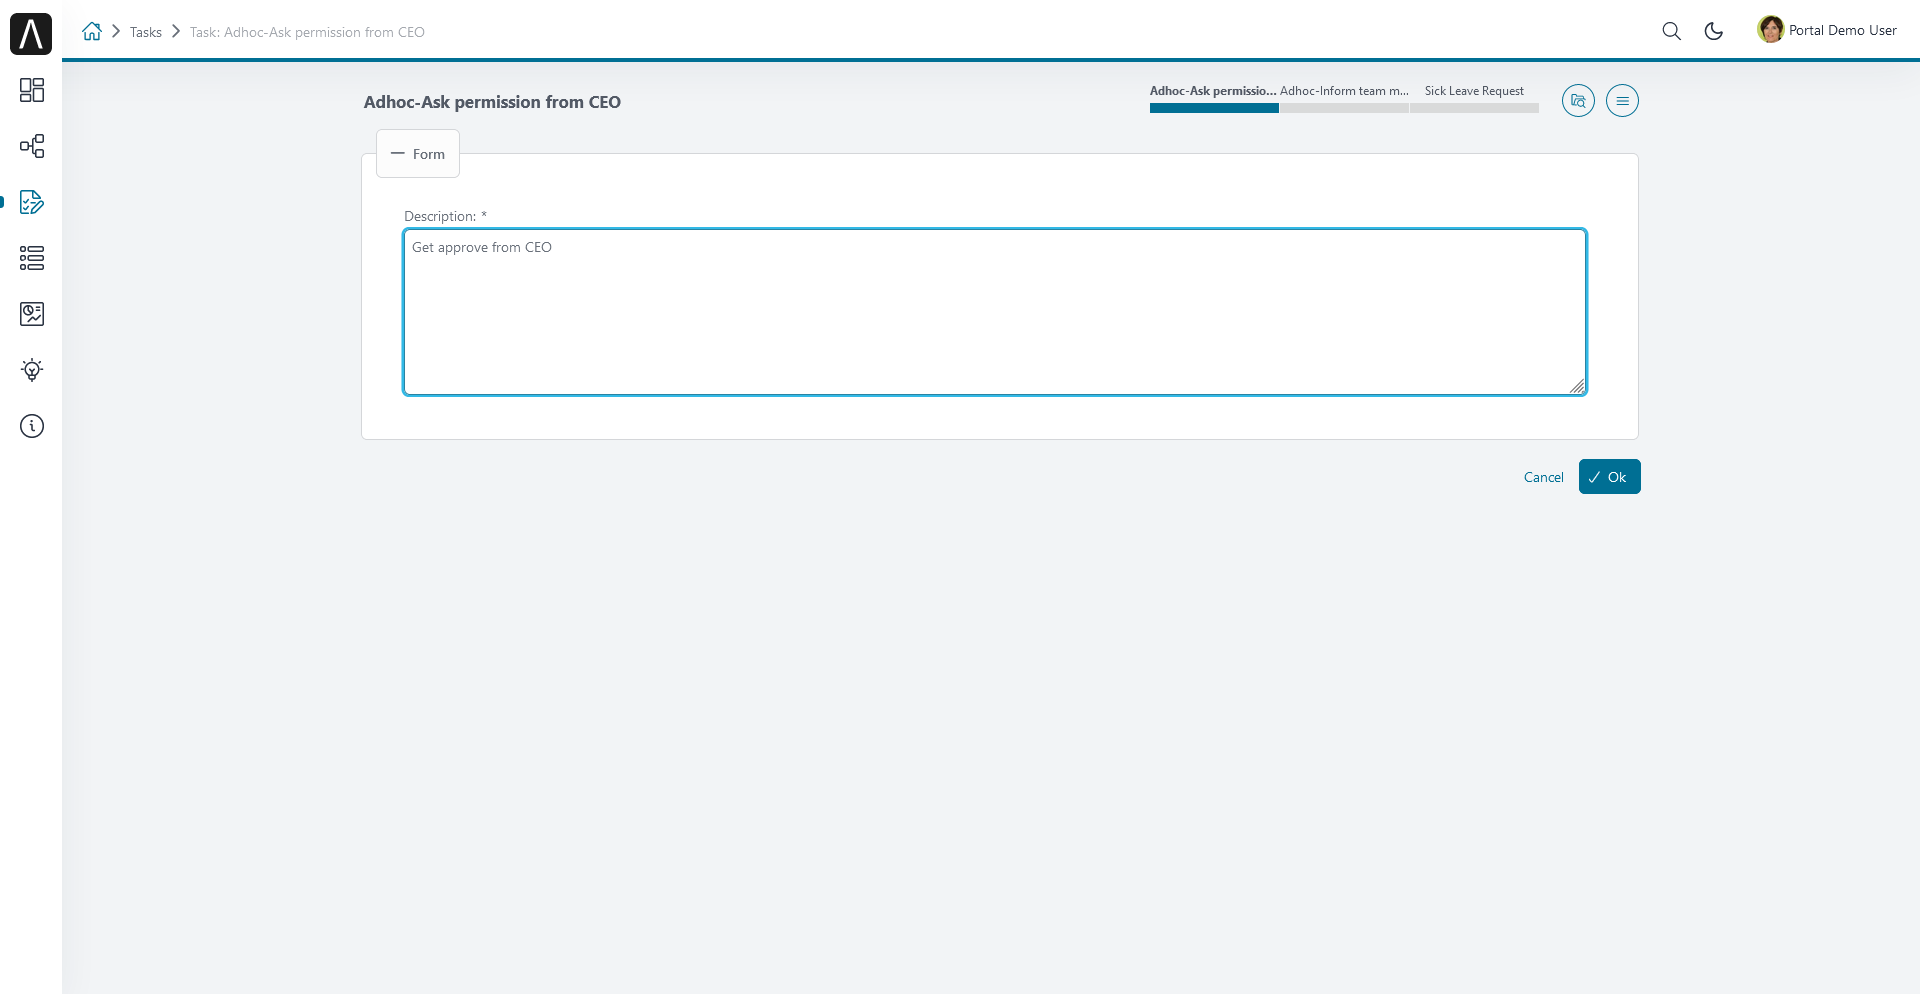Click the Ok button
The image size is (1920, 994).
(1609, 477)
